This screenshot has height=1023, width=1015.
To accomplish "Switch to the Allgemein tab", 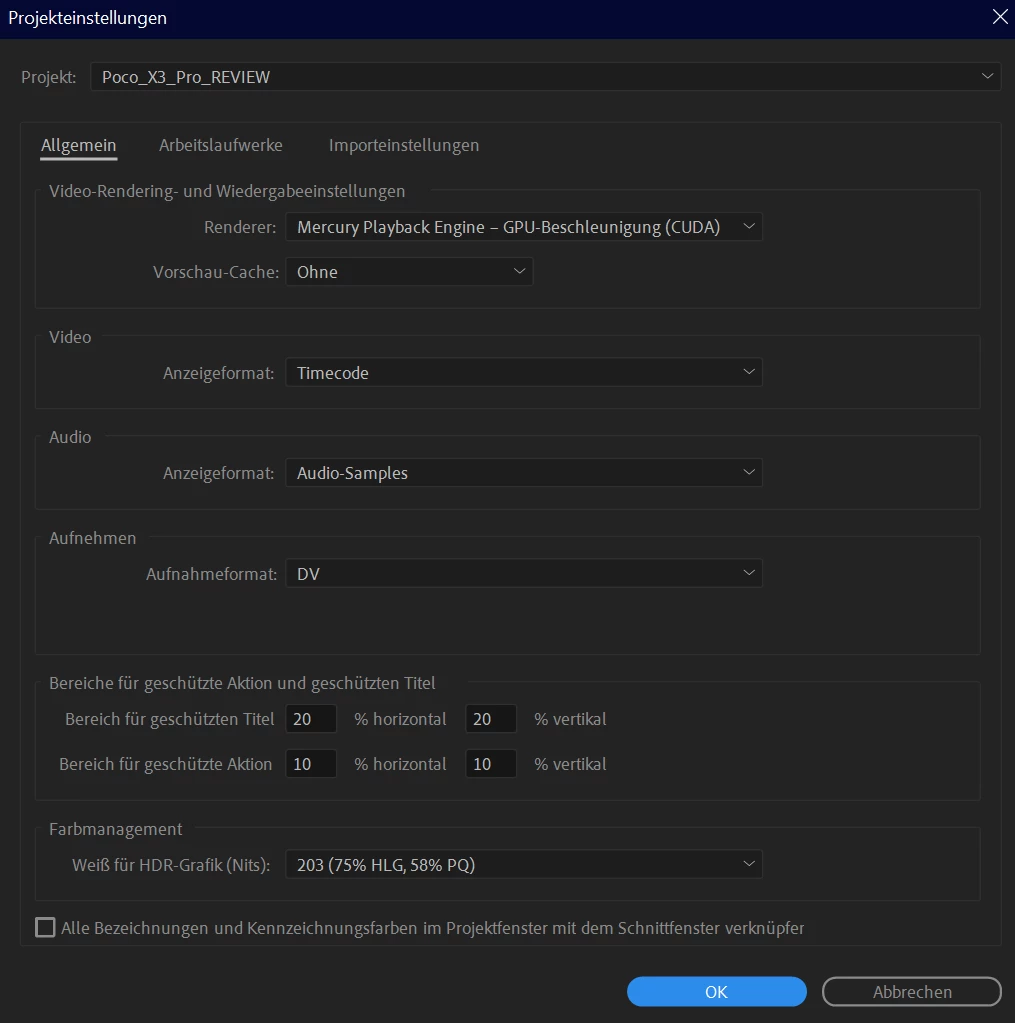I will pos(78,145).
